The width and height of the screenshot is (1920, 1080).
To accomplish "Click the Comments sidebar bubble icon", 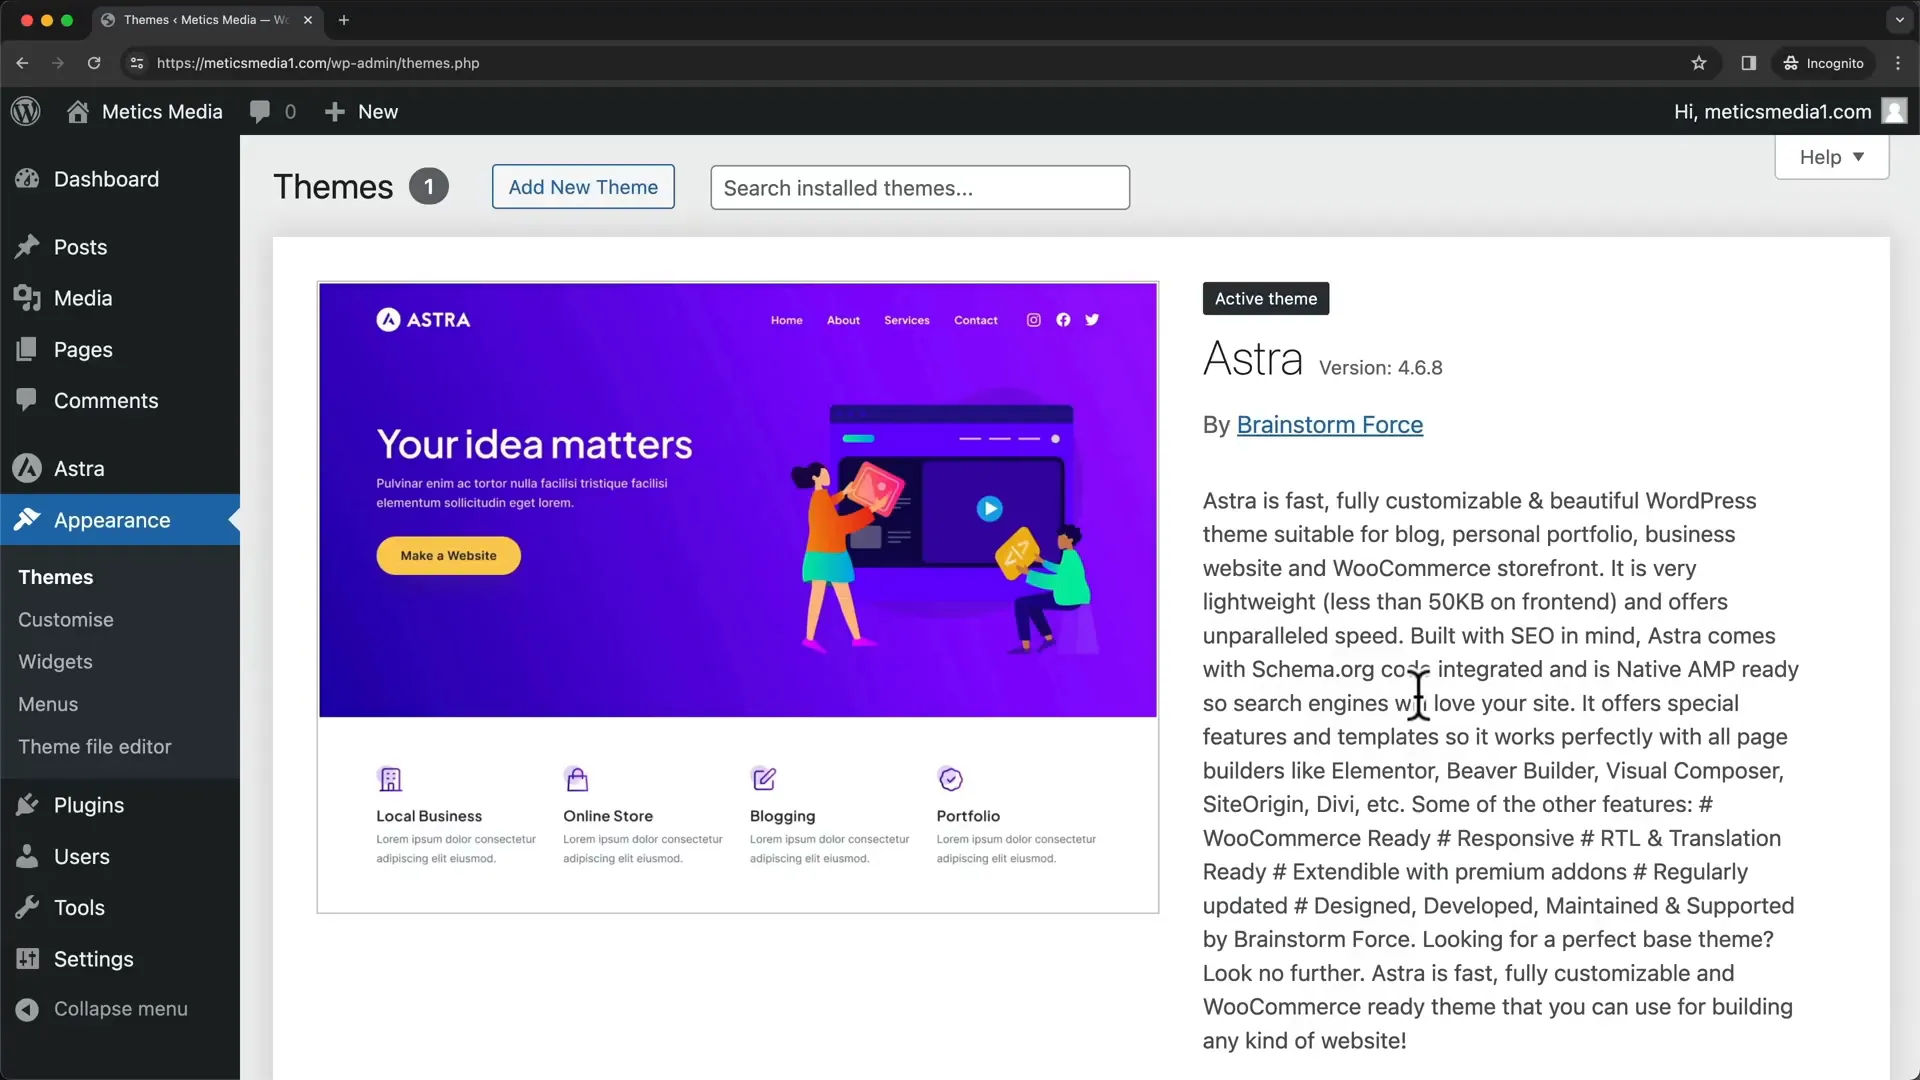I will (27, 400).
